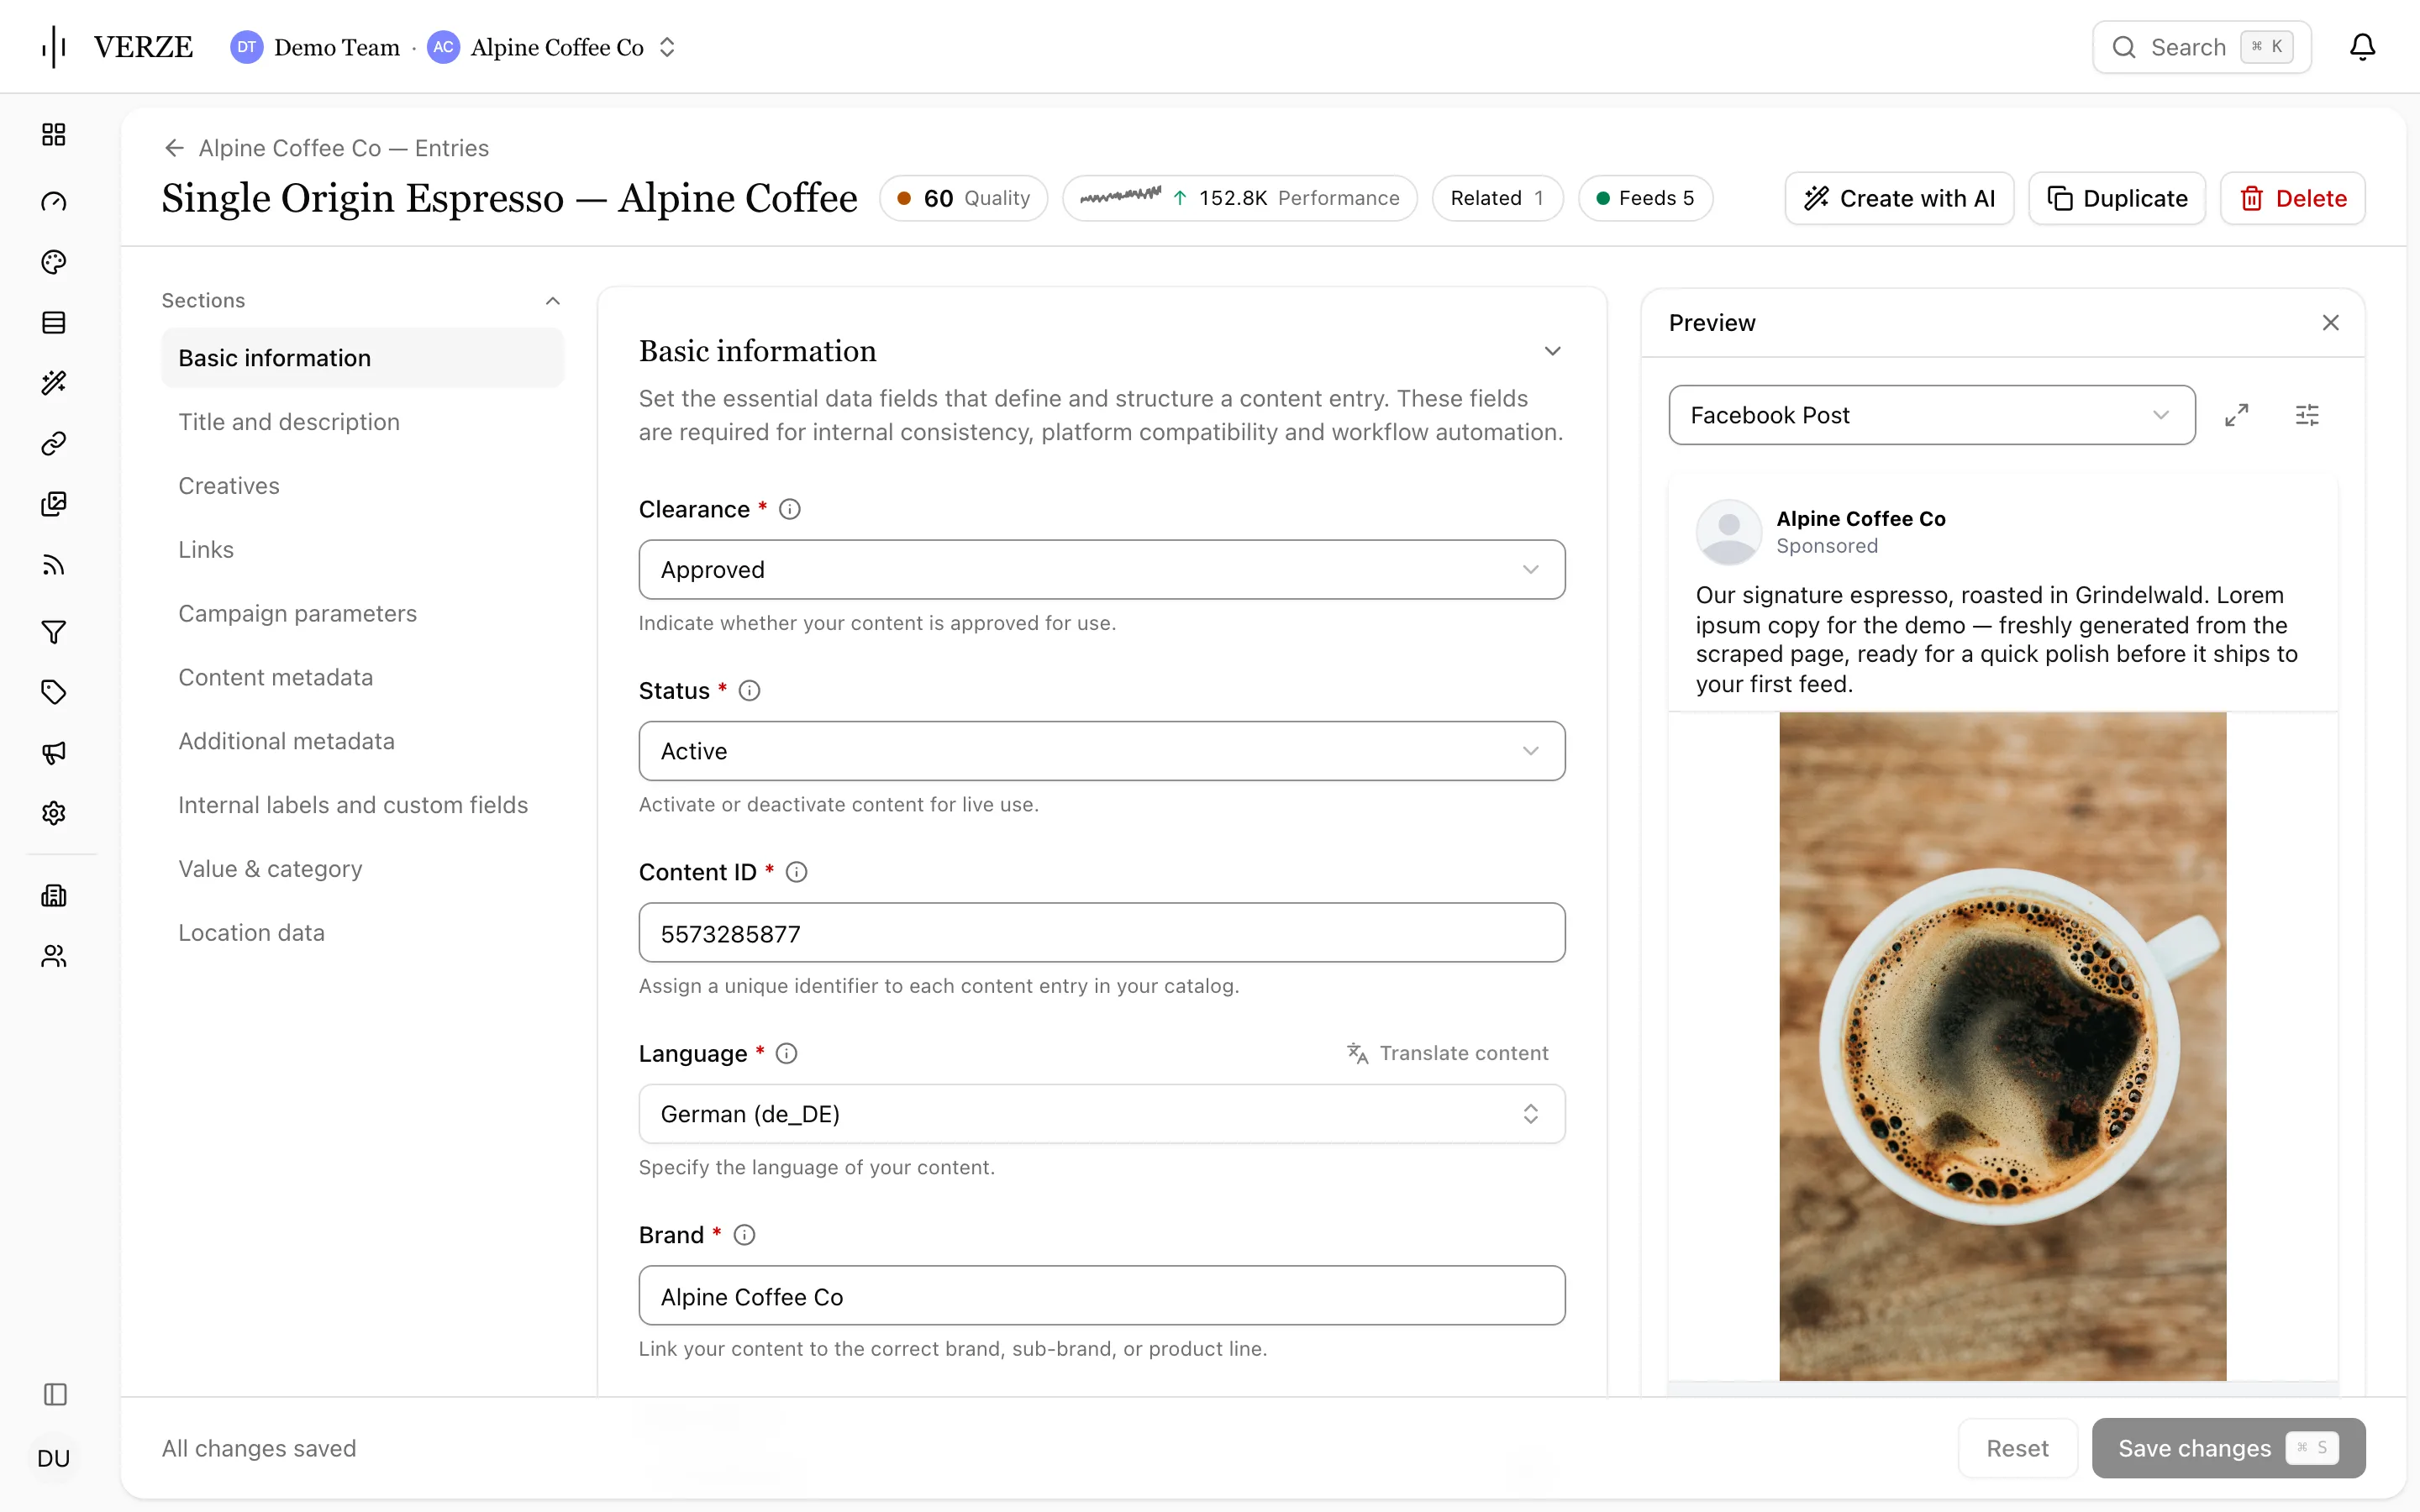Show info tooltip for Clearance
The width and height of the screenshot is (2420, 1512).
coord(790,509)
